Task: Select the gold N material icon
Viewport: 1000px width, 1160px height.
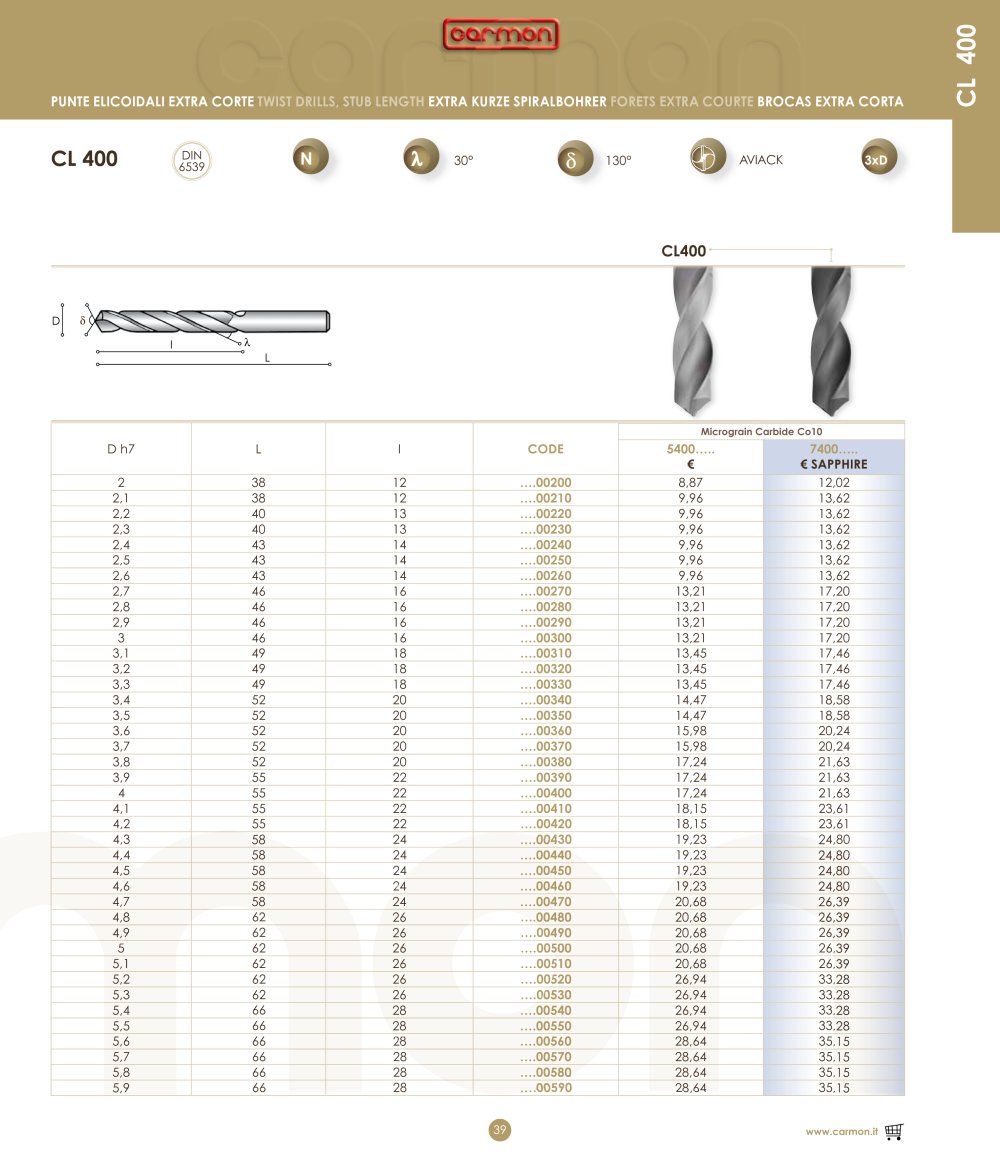Action: 309,157
